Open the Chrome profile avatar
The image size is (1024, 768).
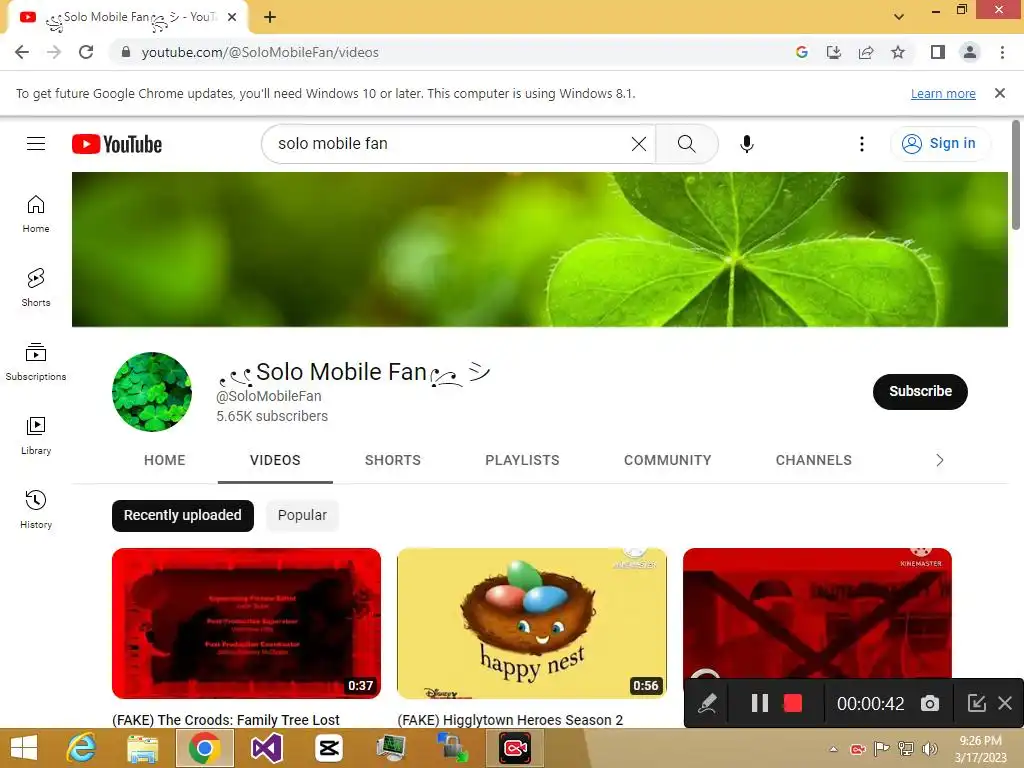pos(970,52)
